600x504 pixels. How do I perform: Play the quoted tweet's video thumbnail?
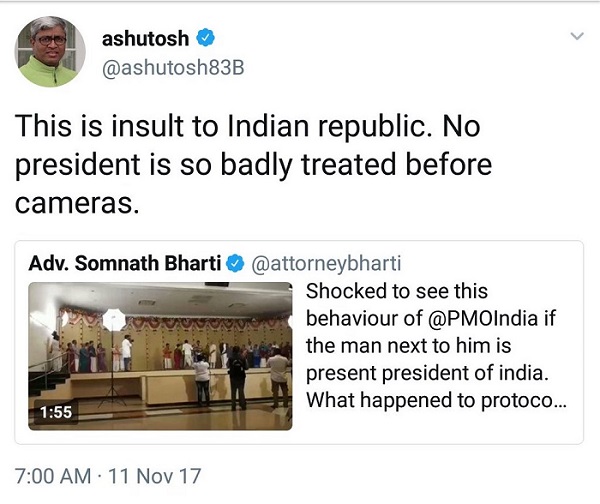pos(160,355)
